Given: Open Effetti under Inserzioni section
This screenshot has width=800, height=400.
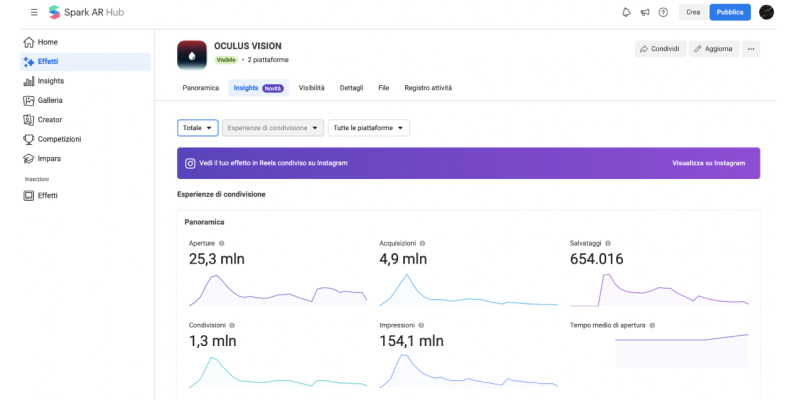Looking at the screenshot, I should [x=85, y=195].
